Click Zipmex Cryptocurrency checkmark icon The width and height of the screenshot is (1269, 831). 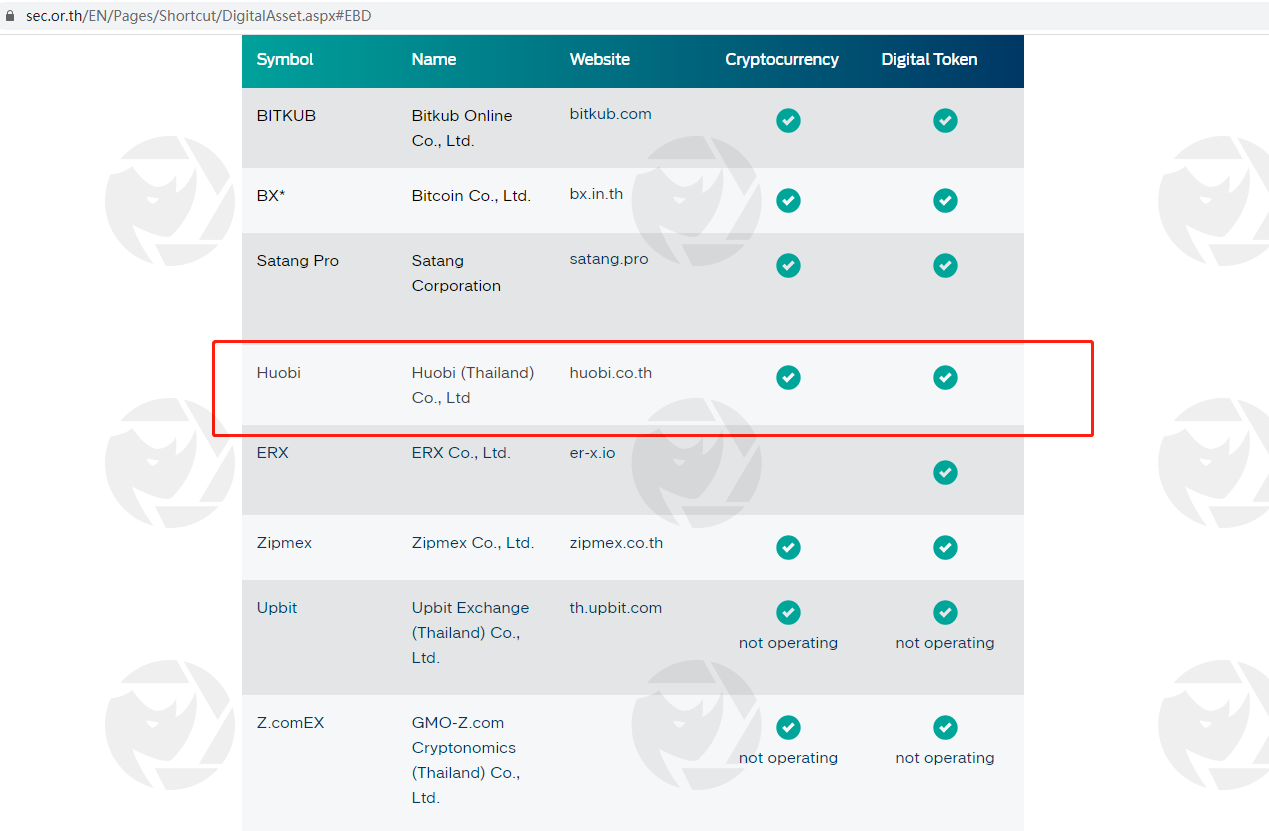tap(788, 547)
